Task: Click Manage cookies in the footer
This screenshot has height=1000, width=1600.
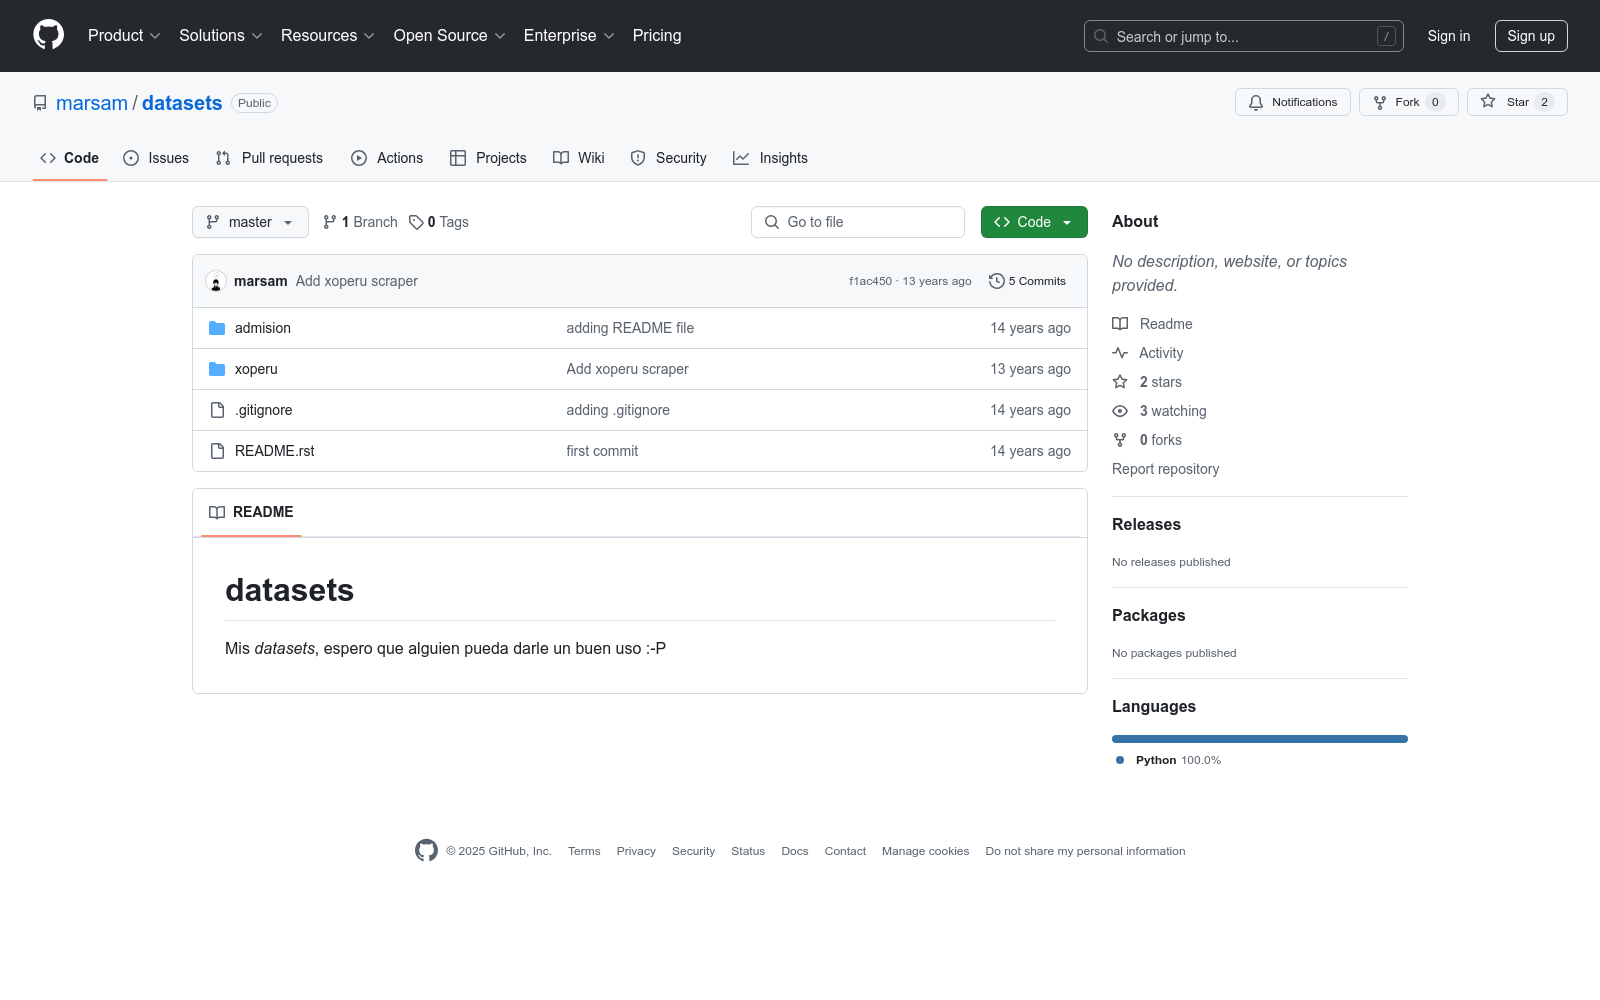Action: 925,851
